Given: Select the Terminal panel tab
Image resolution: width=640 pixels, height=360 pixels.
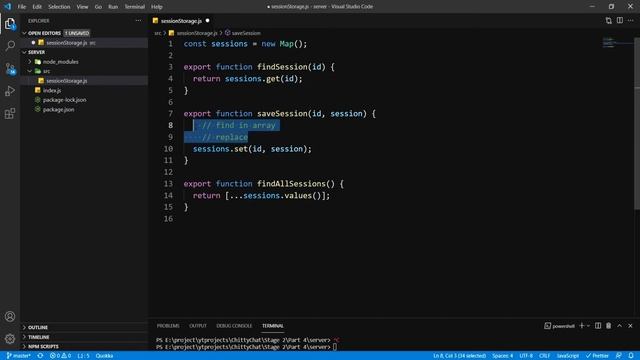Looking at the screenshot, I should click(273, 326).
